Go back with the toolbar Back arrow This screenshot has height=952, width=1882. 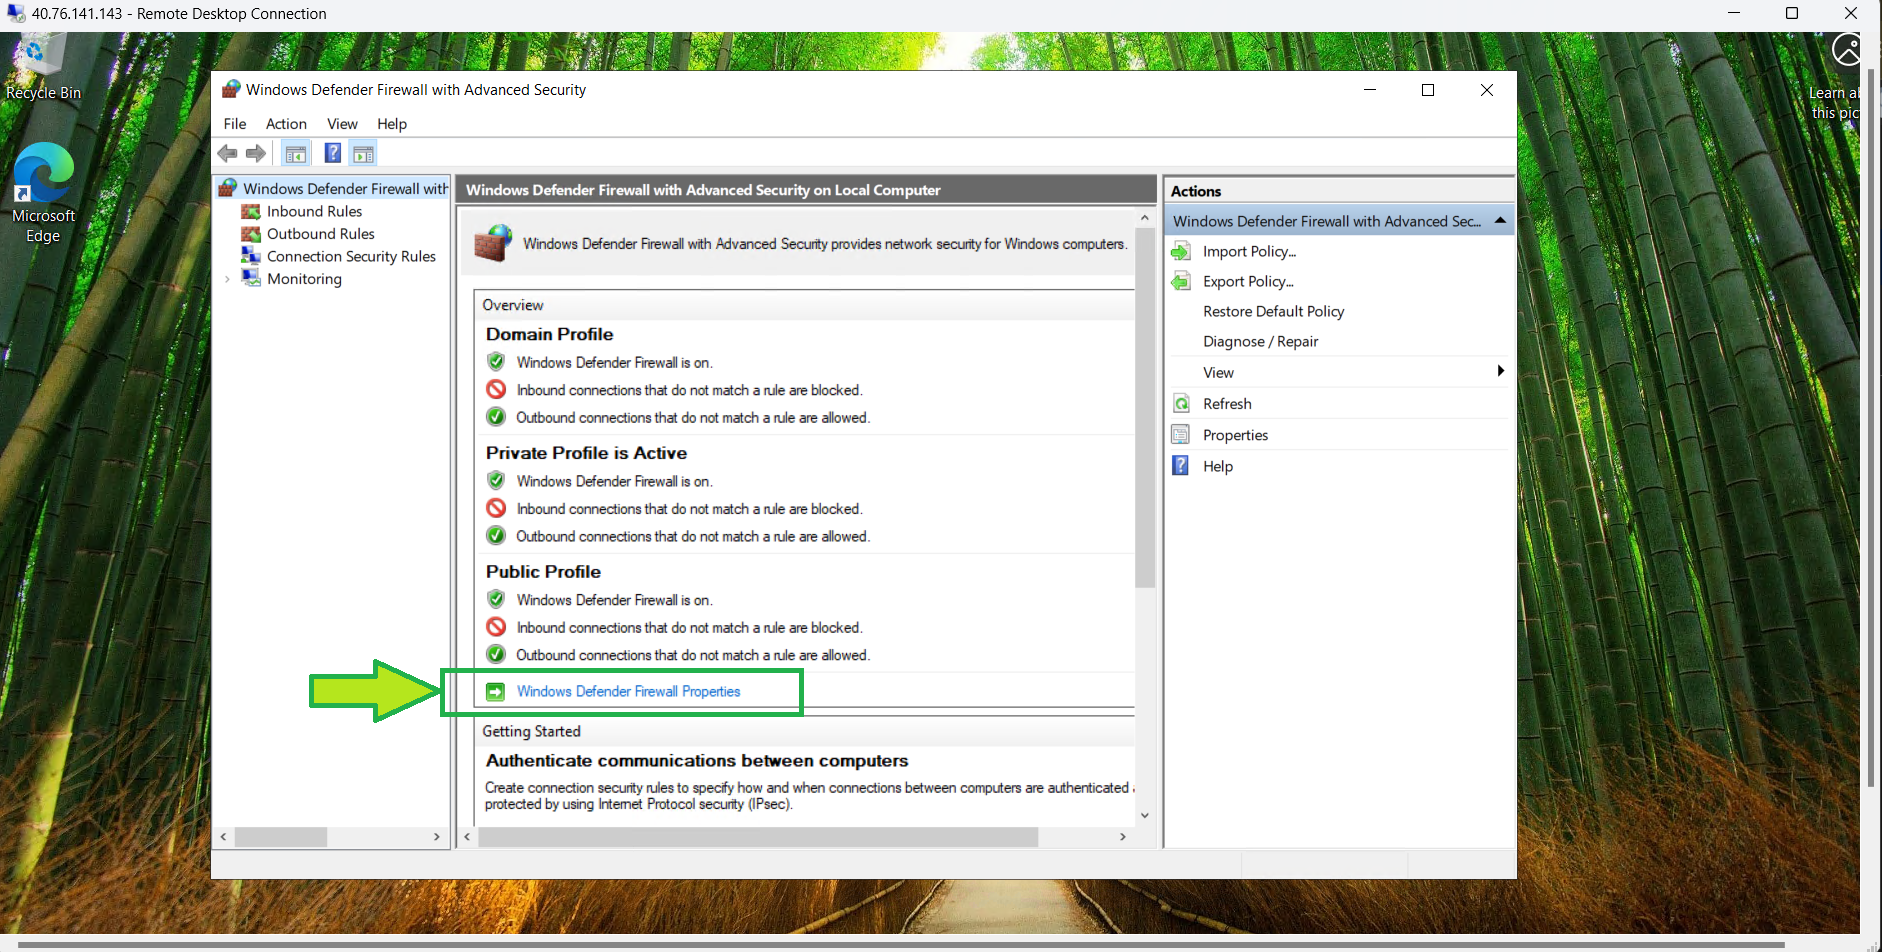[x=228, y=154]
